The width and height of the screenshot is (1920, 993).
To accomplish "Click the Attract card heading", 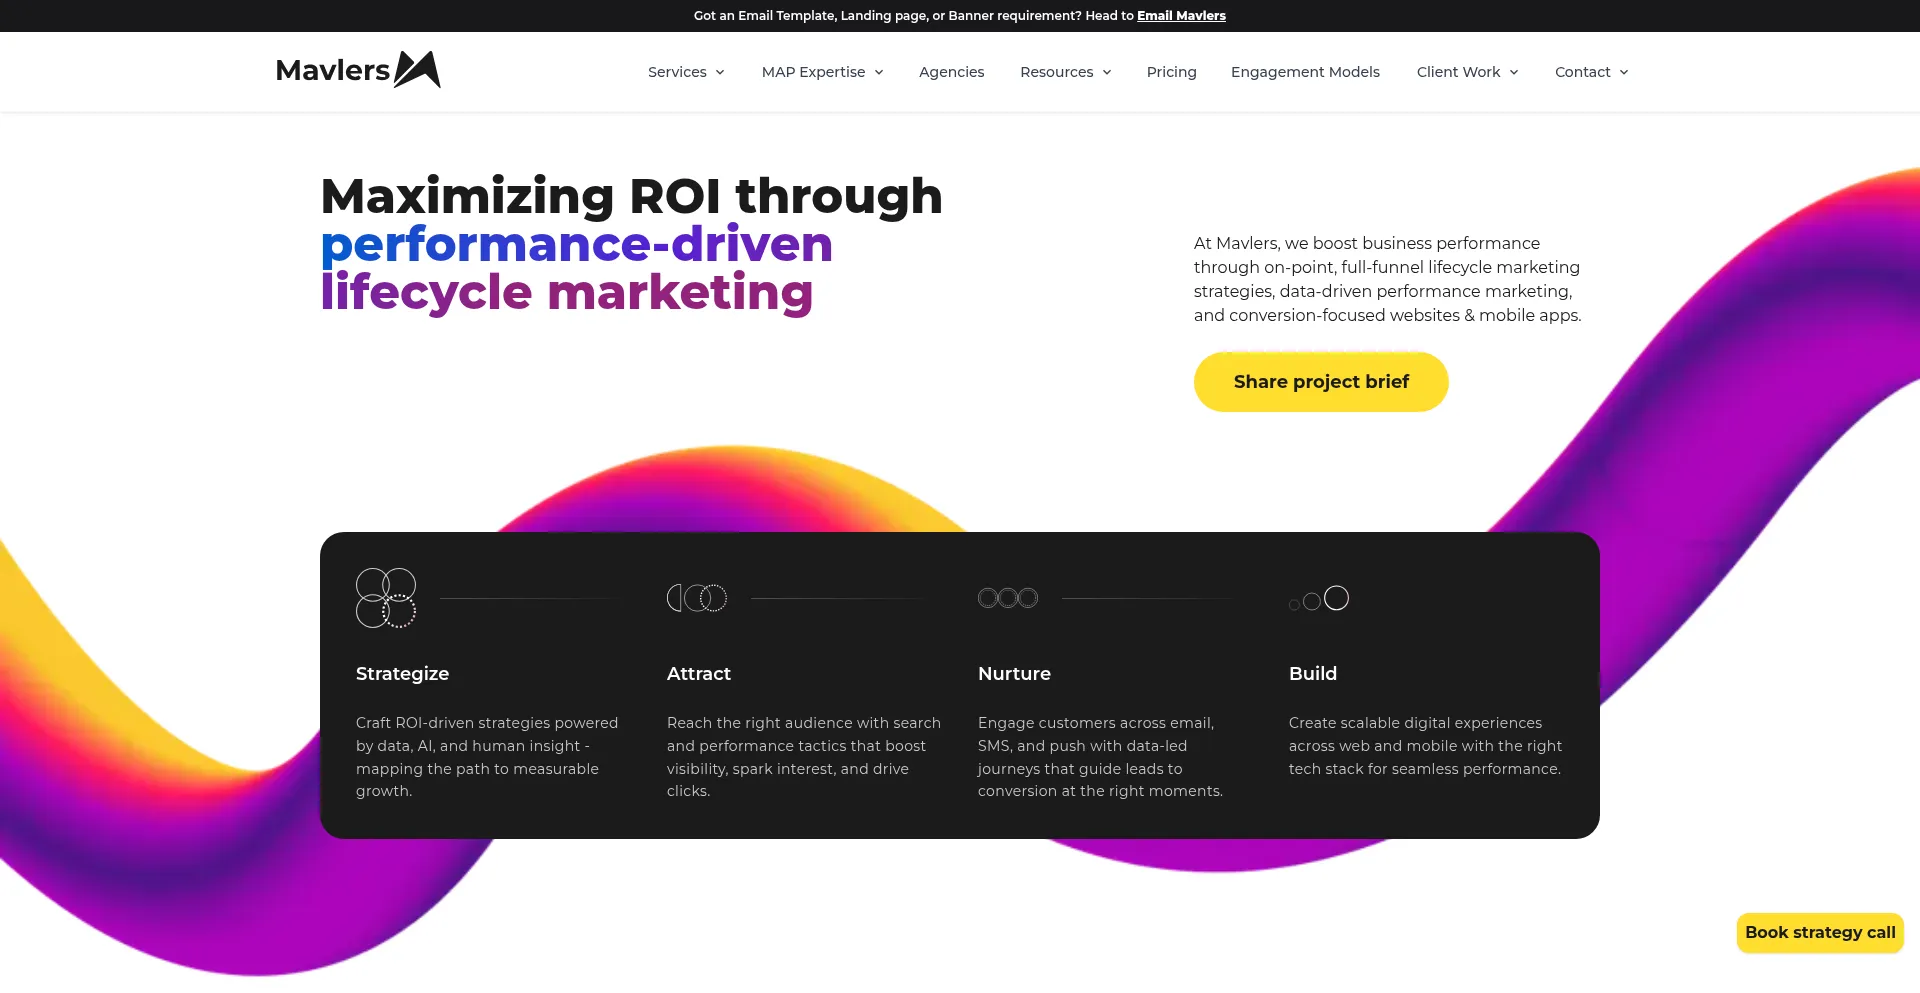I will (x=699, y=674).
